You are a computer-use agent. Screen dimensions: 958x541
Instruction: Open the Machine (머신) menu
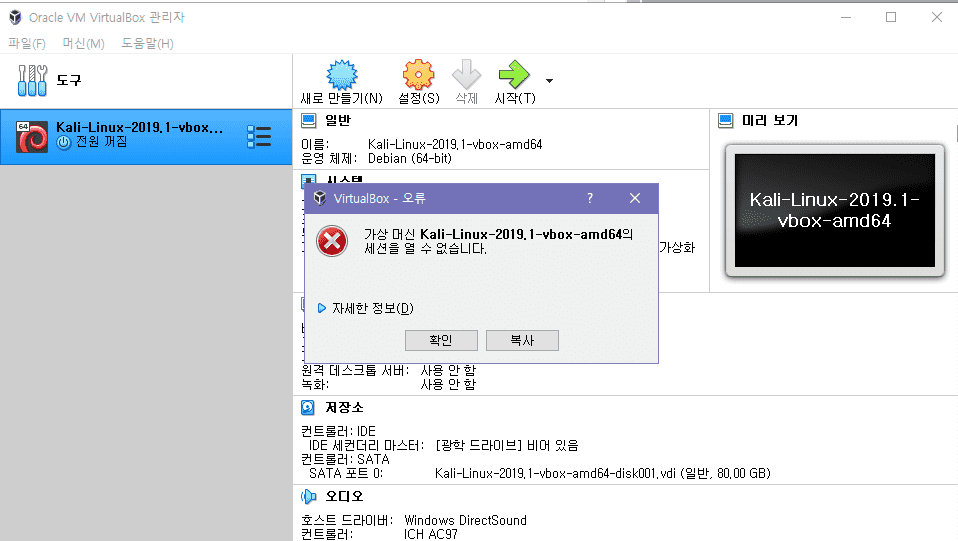[84, 43]
